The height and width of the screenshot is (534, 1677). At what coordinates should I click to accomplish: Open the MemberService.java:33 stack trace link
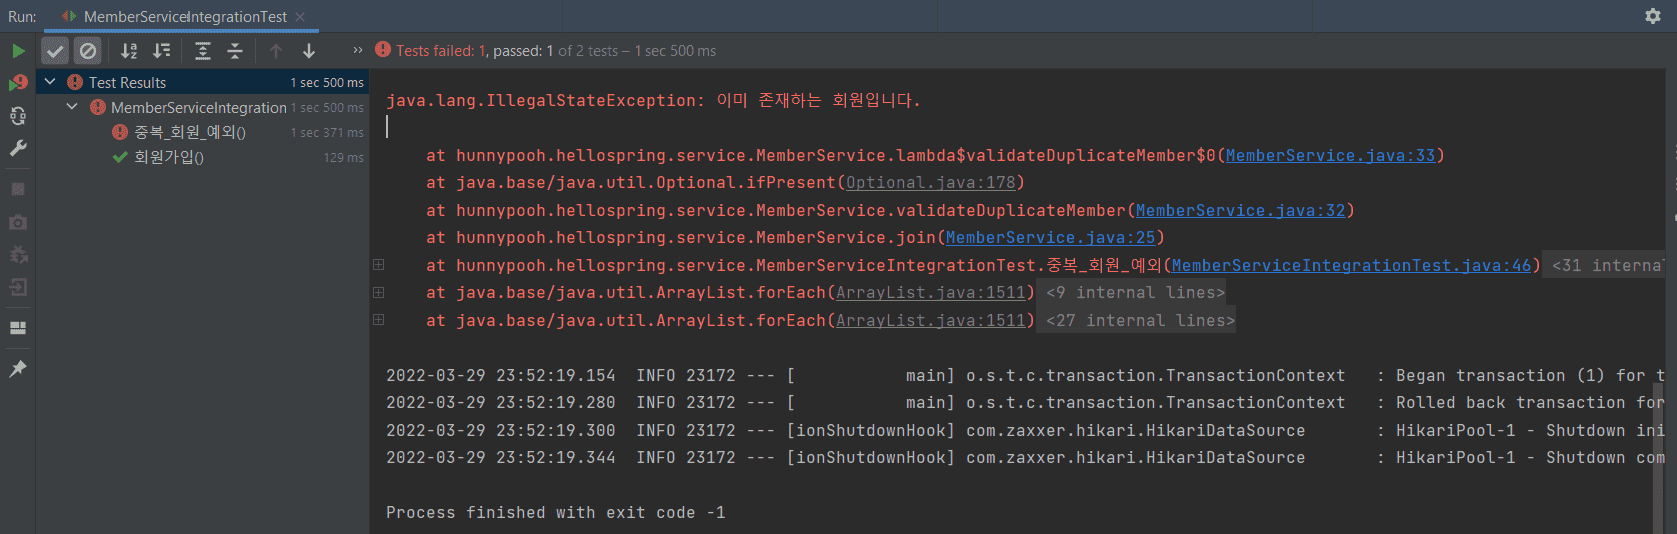pos(1330,156)
